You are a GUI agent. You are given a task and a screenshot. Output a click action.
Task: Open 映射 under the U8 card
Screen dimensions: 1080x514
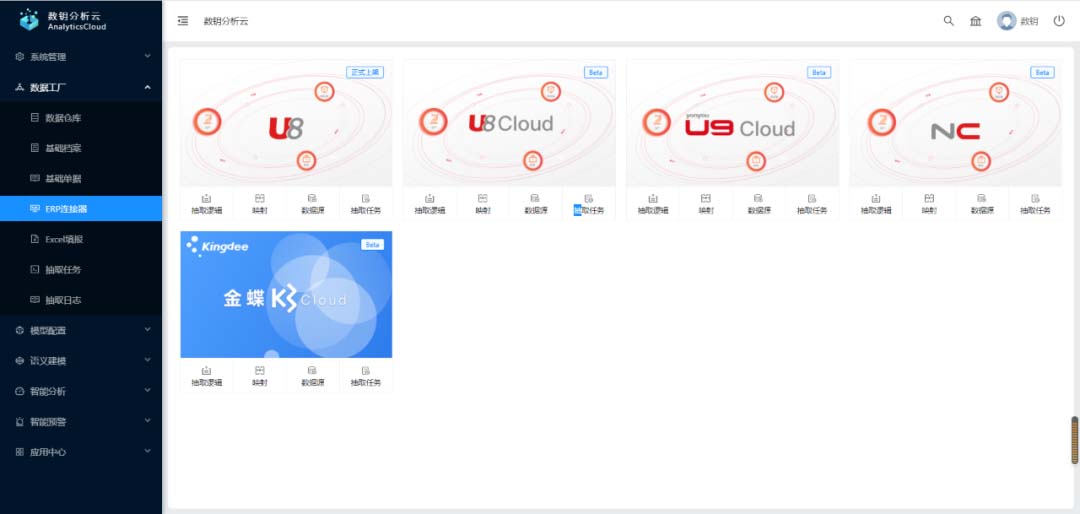pyautogui.click(x=260, y=204)
